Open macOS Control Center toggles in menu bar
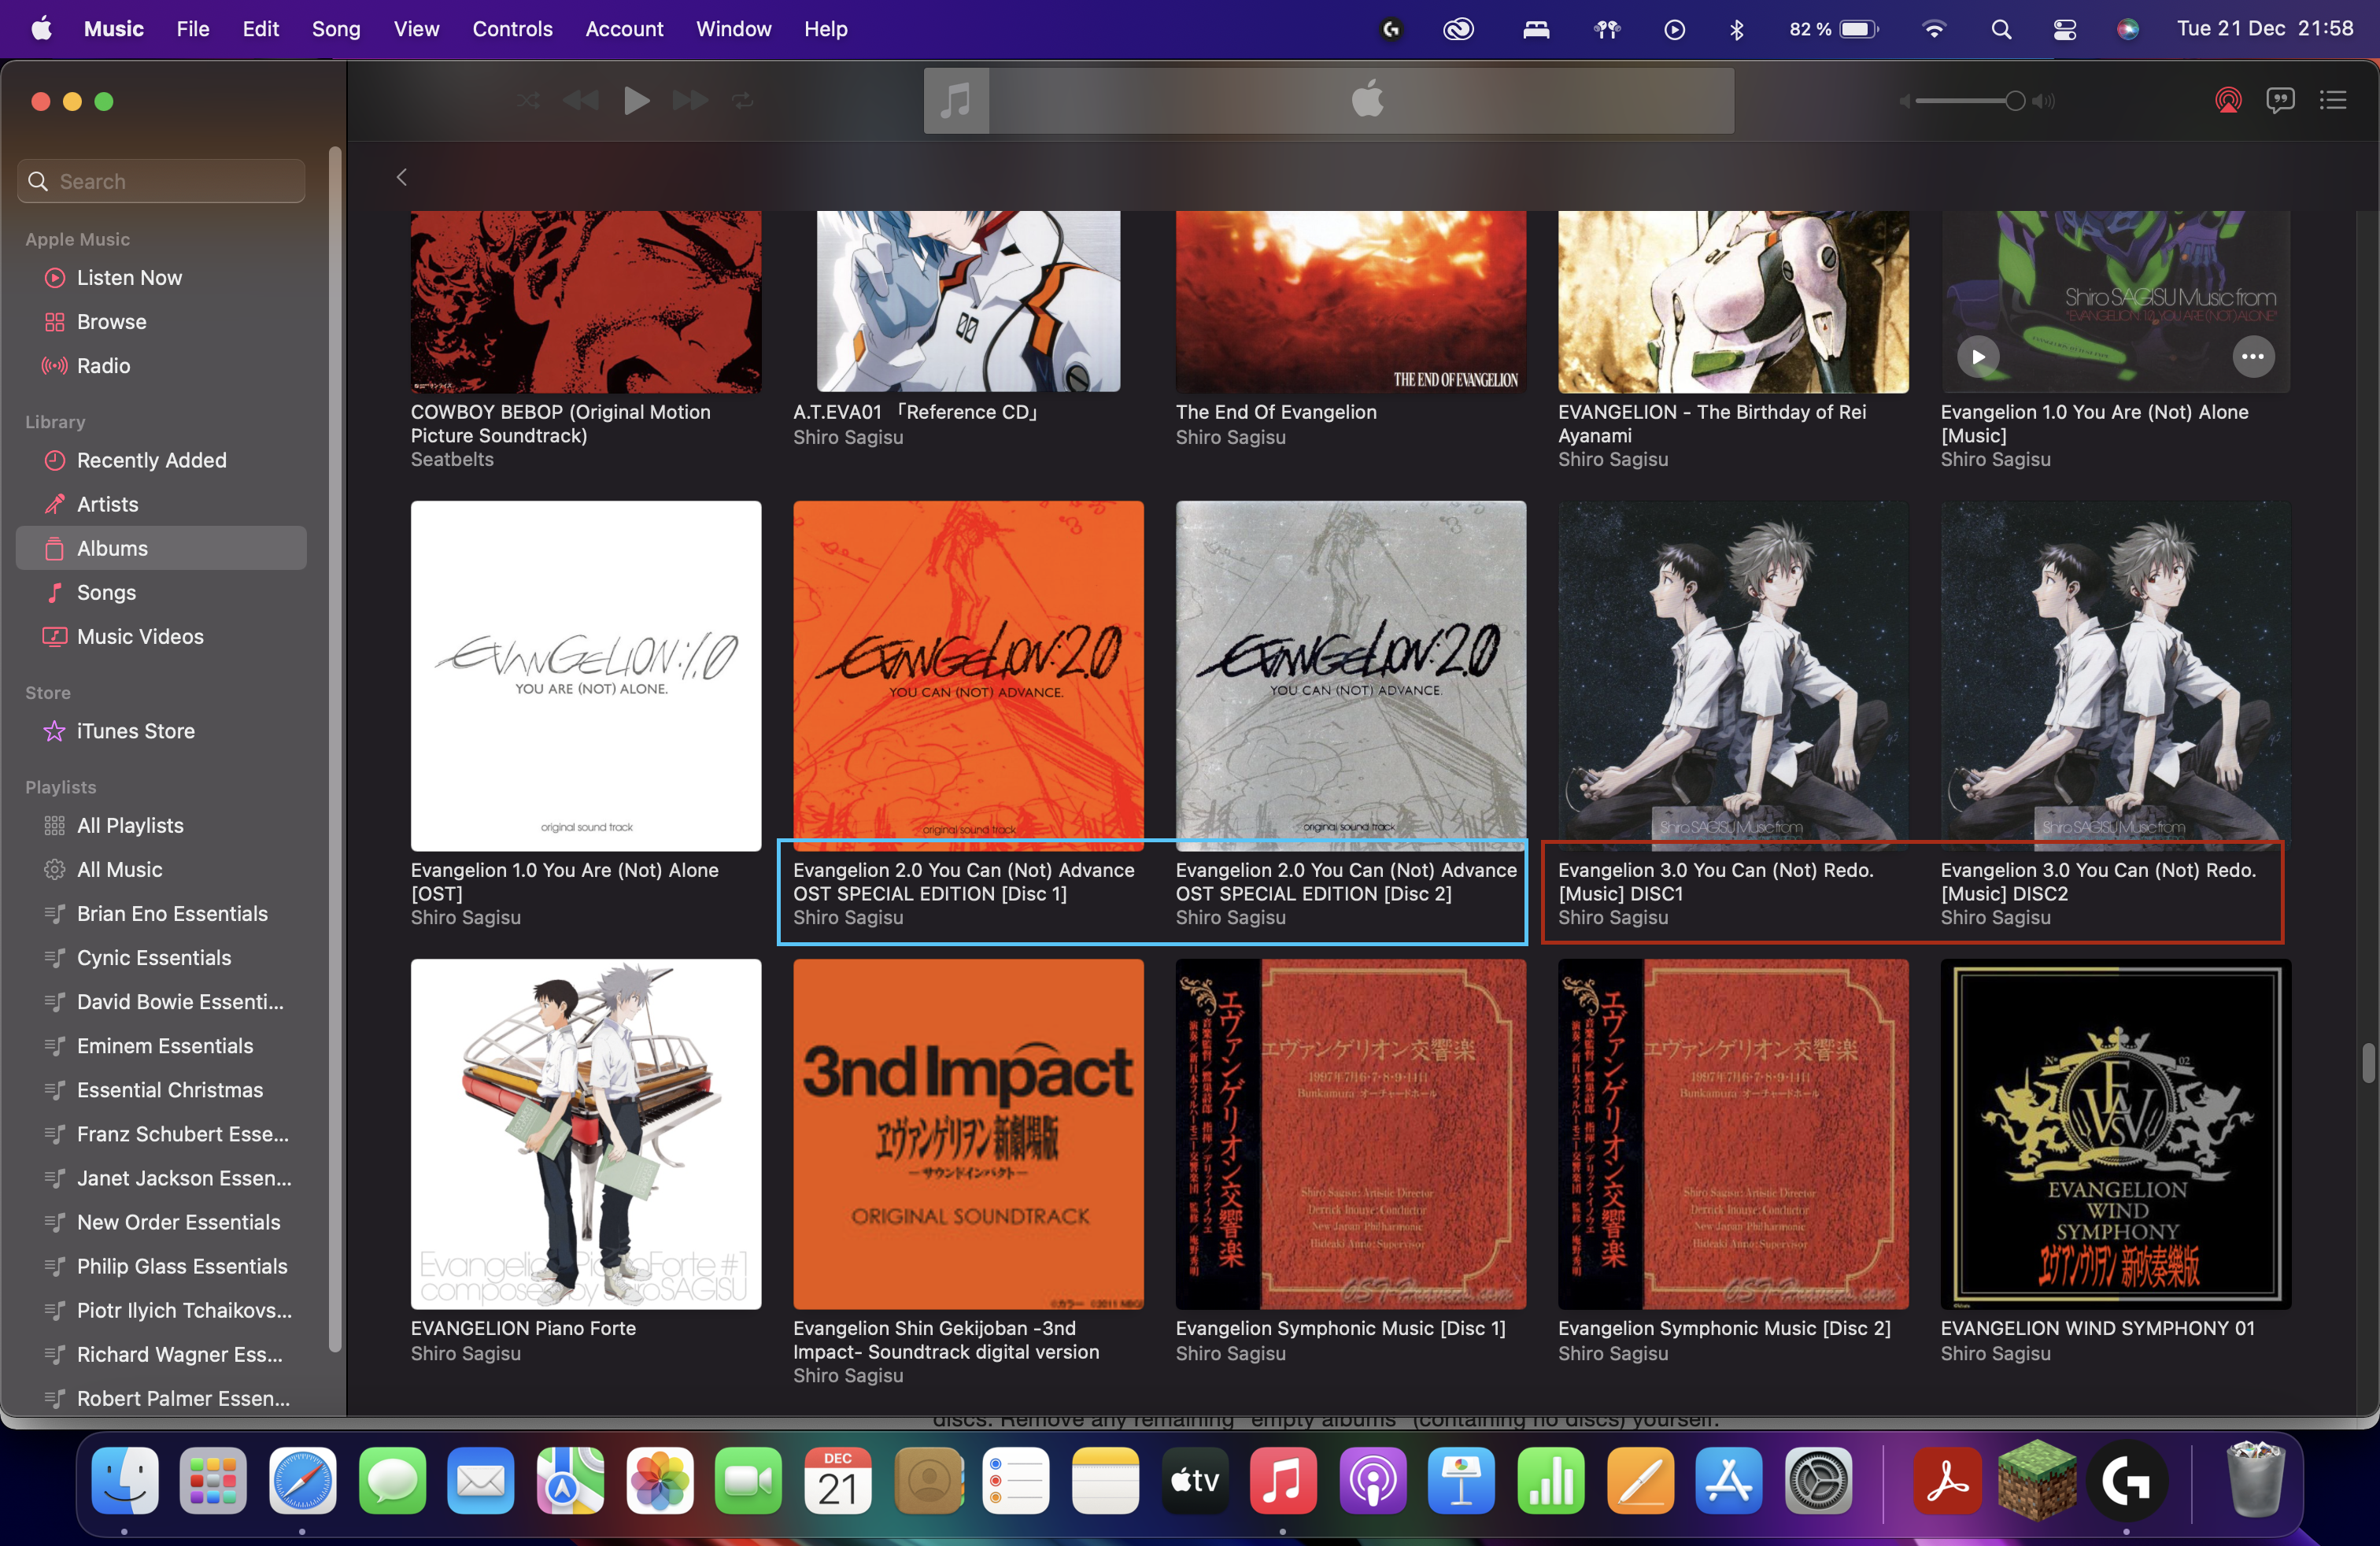This screenshot has width=2380, height=1546. pyautogui.click(x=2064, y=29)
